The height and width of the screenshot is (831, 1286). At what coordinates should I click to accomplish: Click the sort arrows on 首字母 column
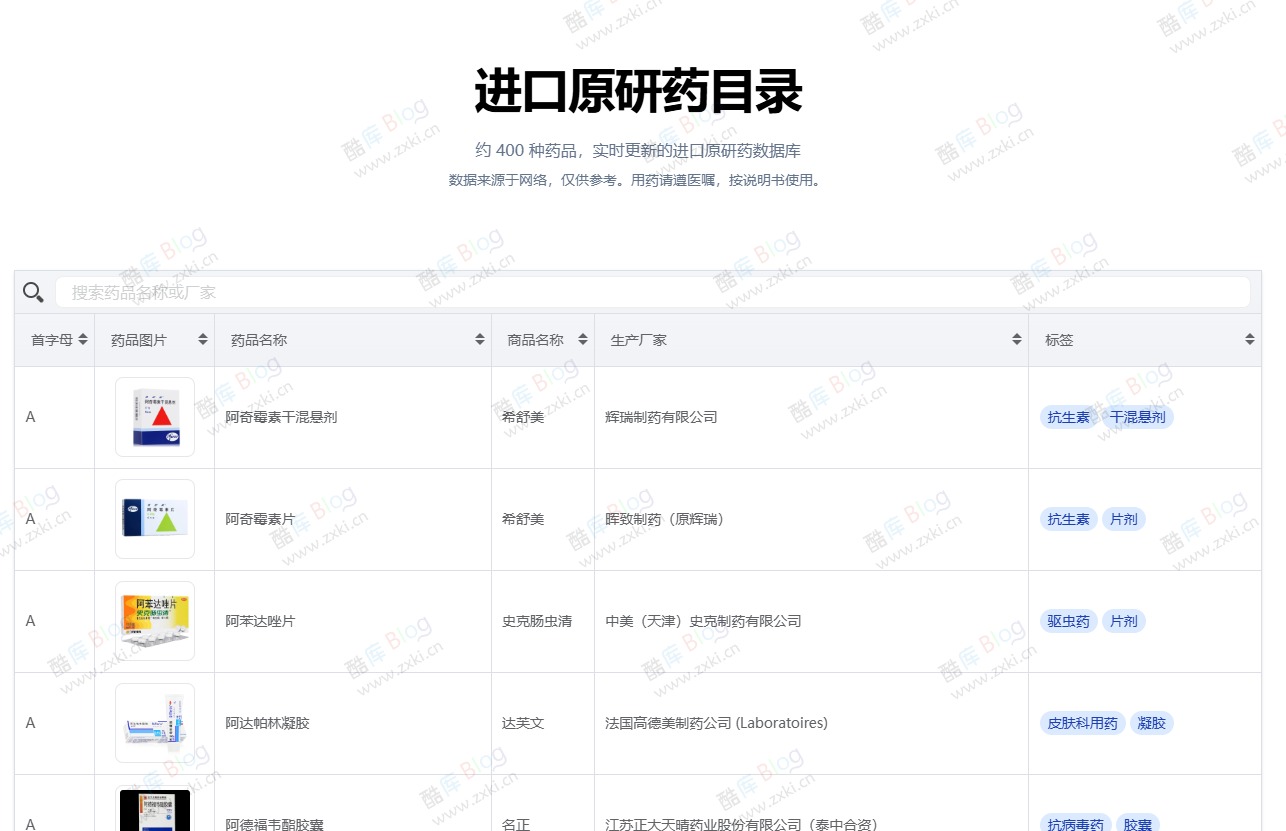point(84,339)
